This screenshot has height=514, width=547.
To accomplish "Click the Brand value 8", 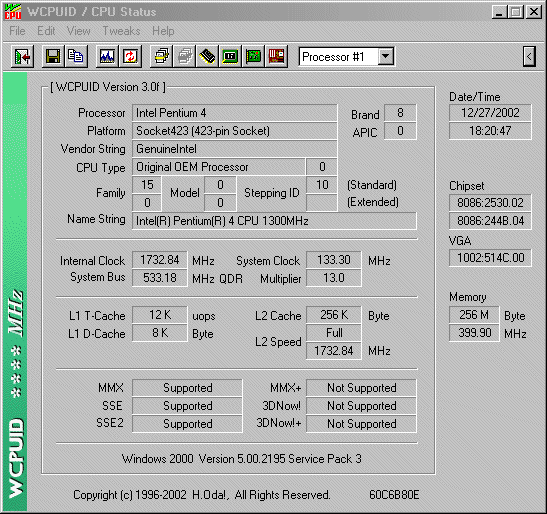I will (x=400, y=113).
